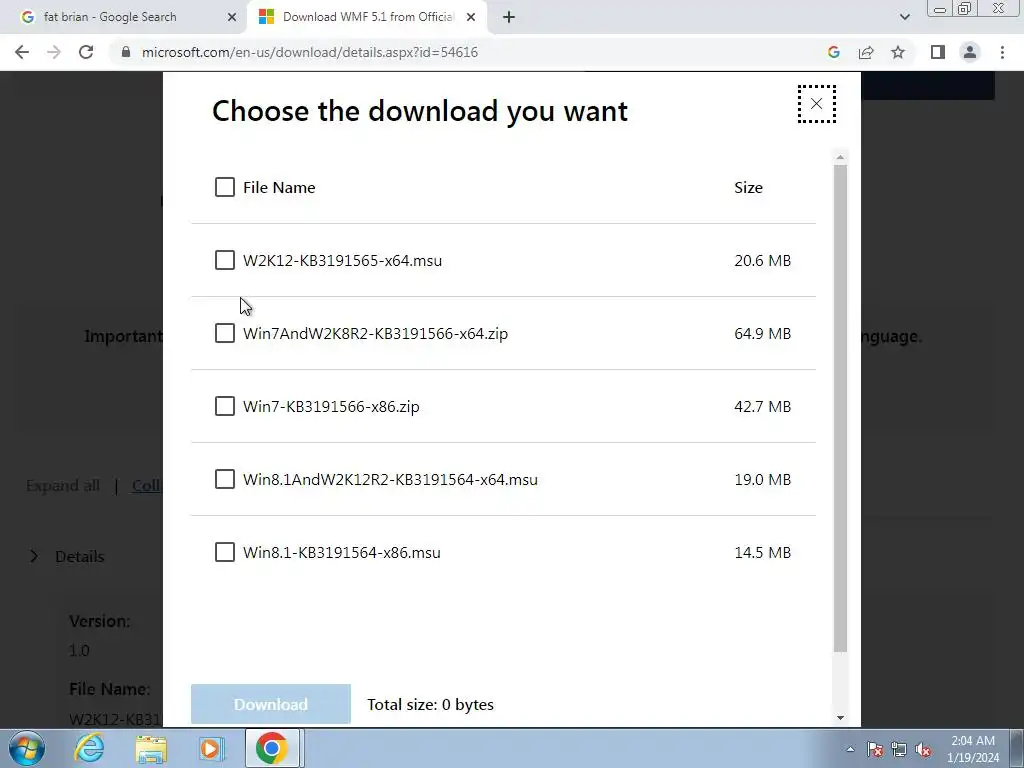Open the network tray icon
This screenshot has height=768, width=1024.
(x=899, y=749)
